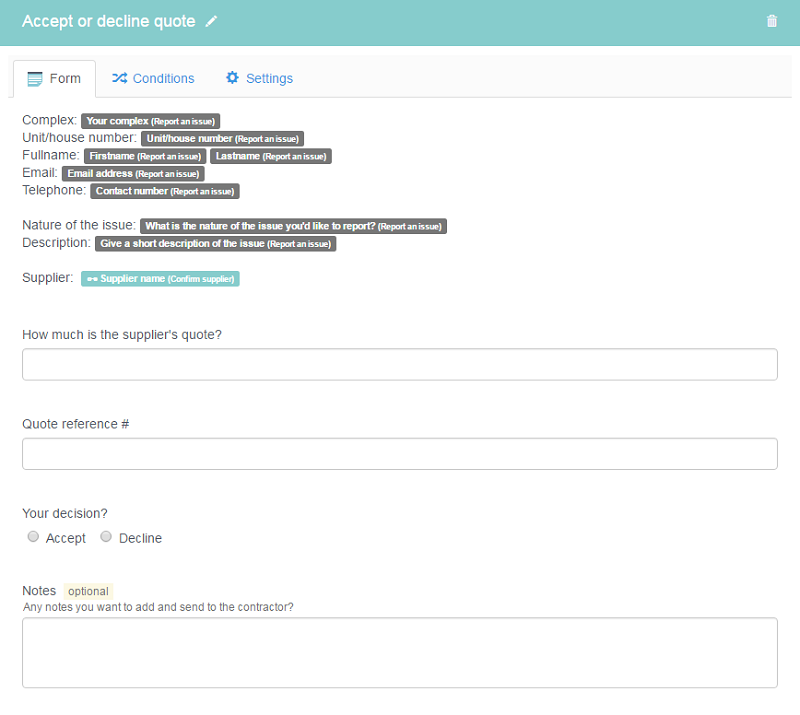Click the 'Your decision?' label
Screen dimensions: 800x715
pos(65,513)
